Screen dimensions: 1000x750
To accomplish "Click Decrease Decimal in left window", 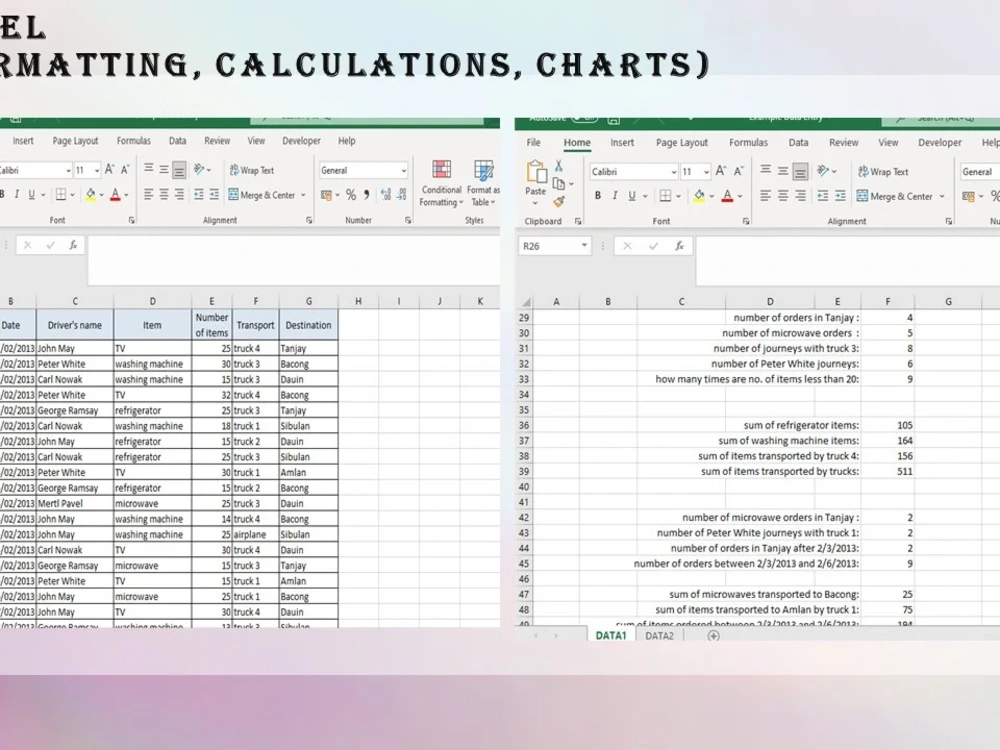I will (402, 195).
